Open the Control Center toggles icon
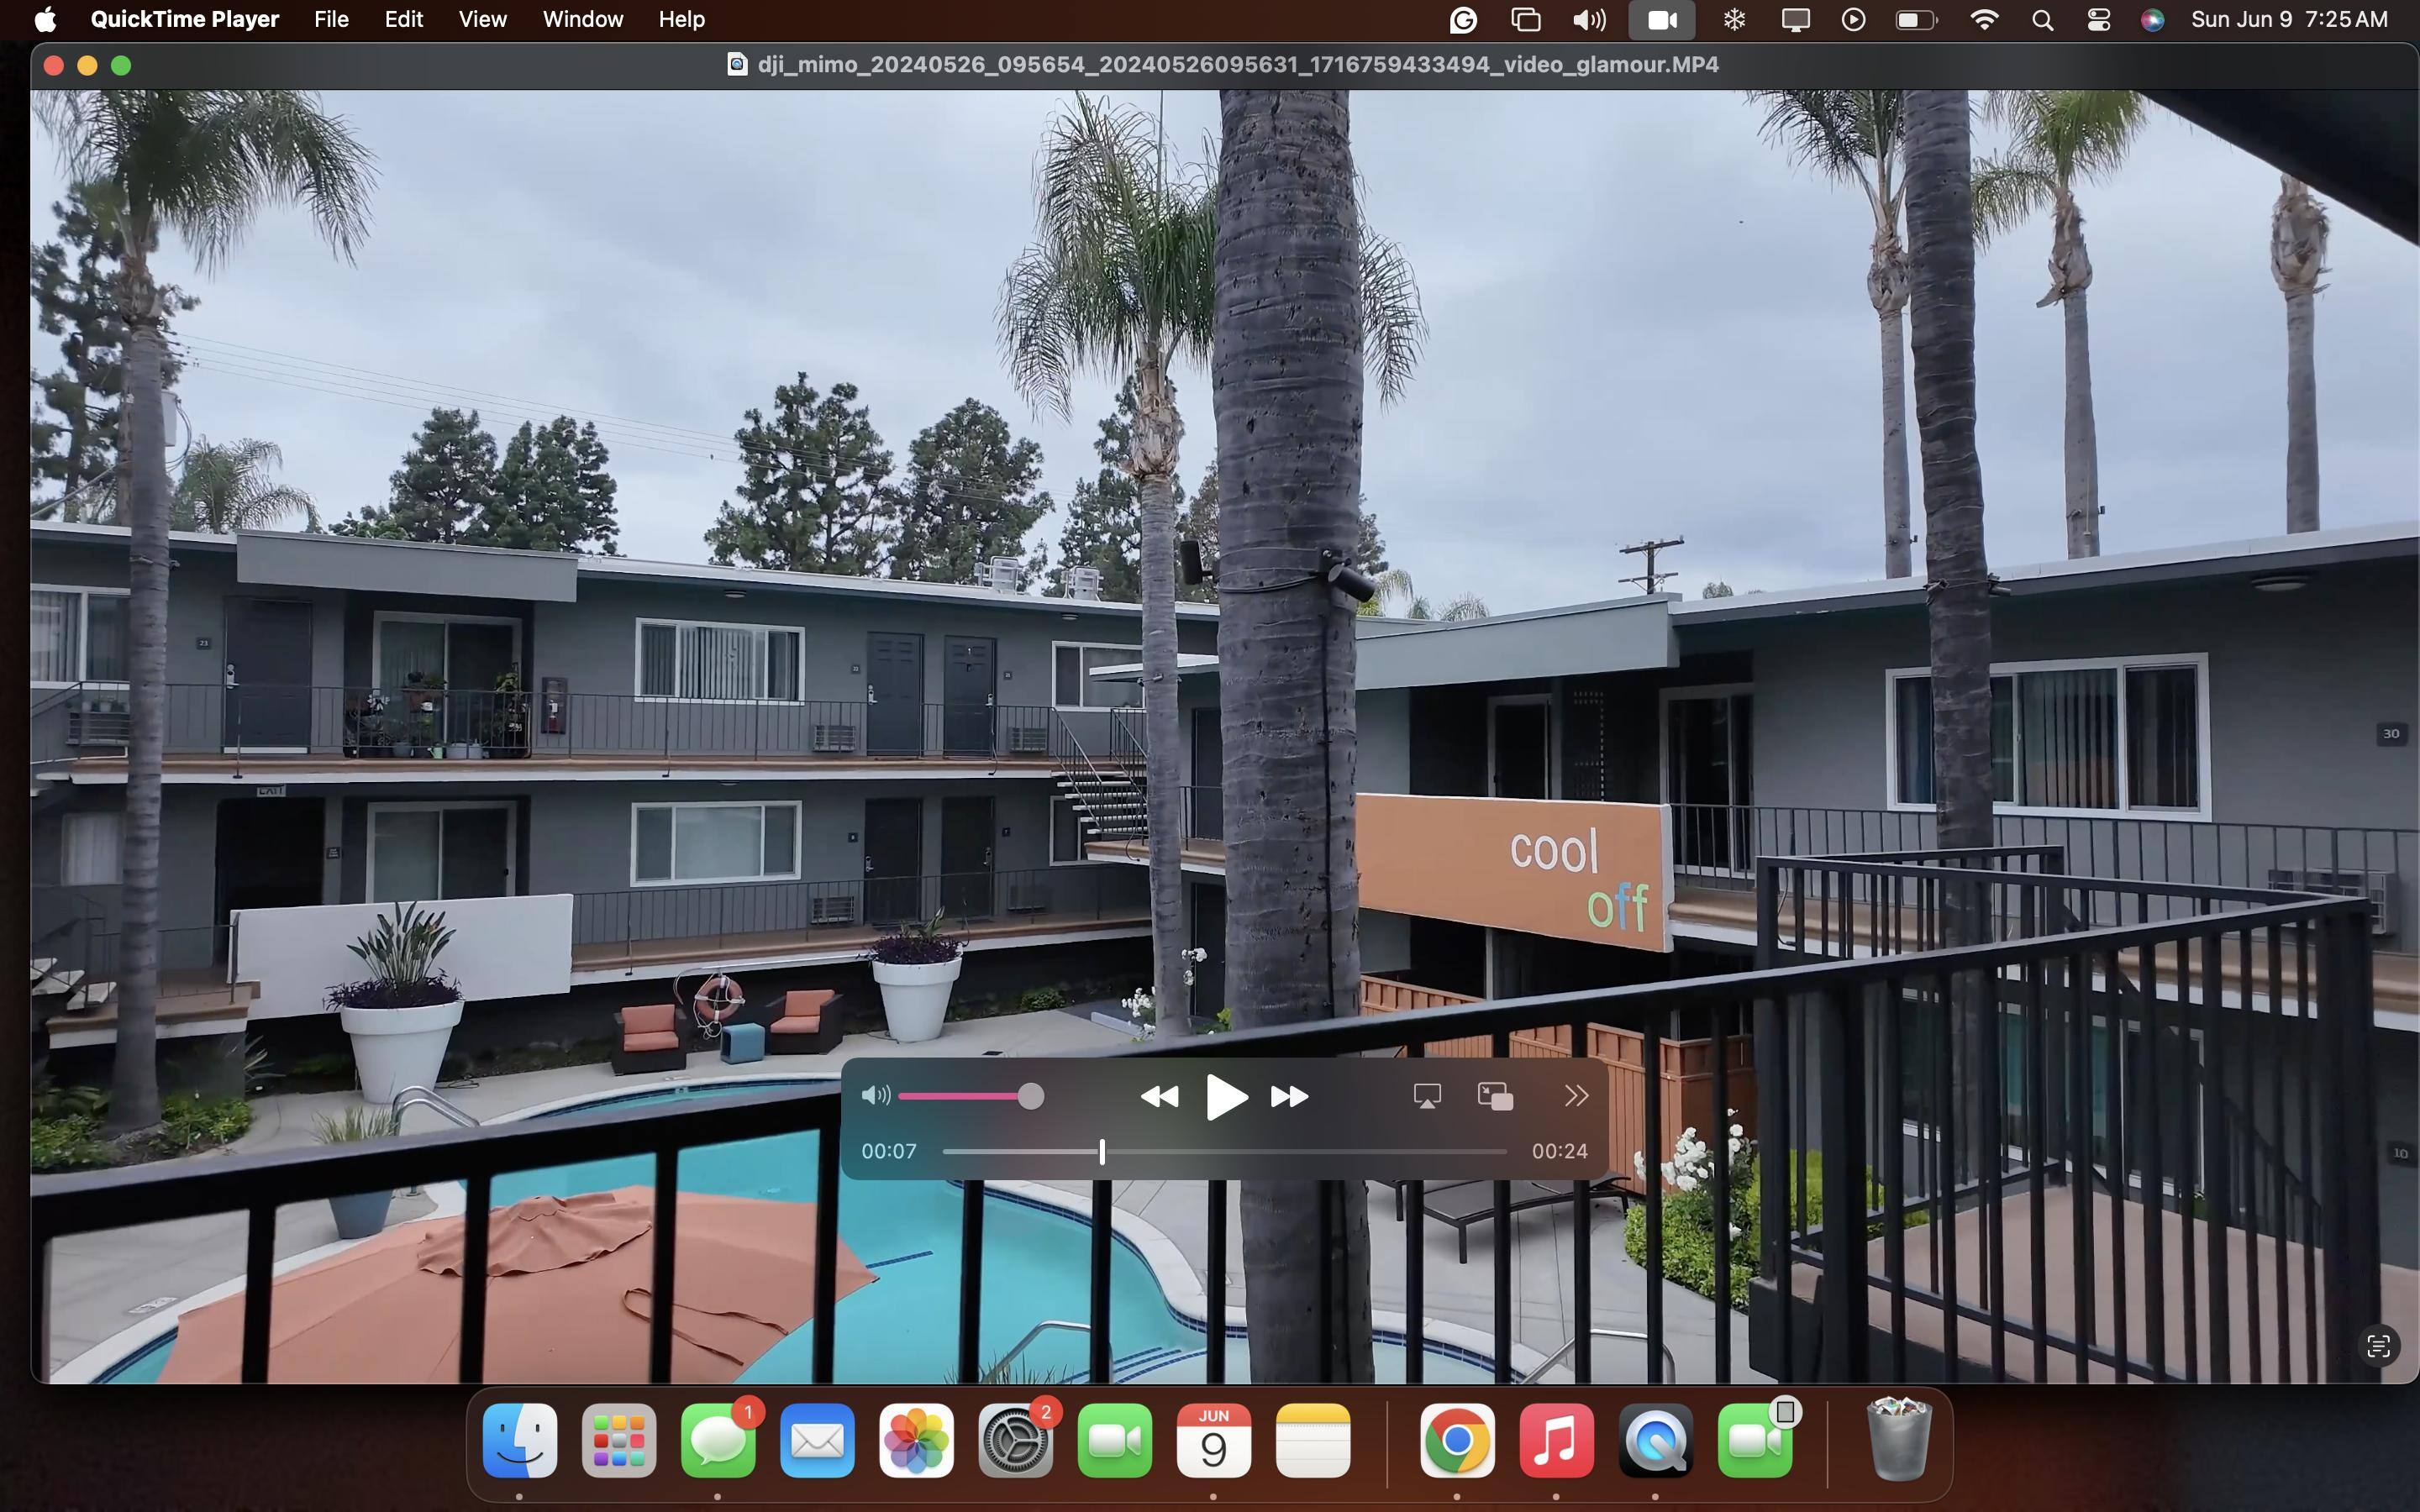The height and width of the screenshot is (1512, 2420). (2098, 19)
